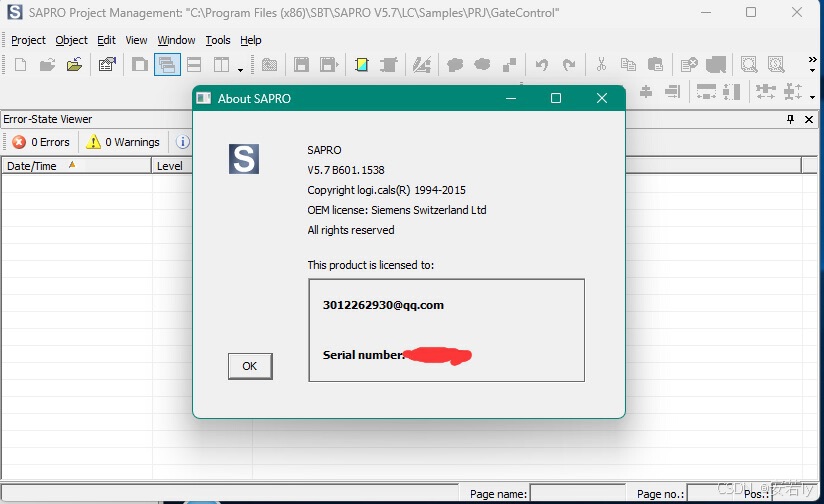Click the yellow folder with arrow icon

(x=74, y=65)
